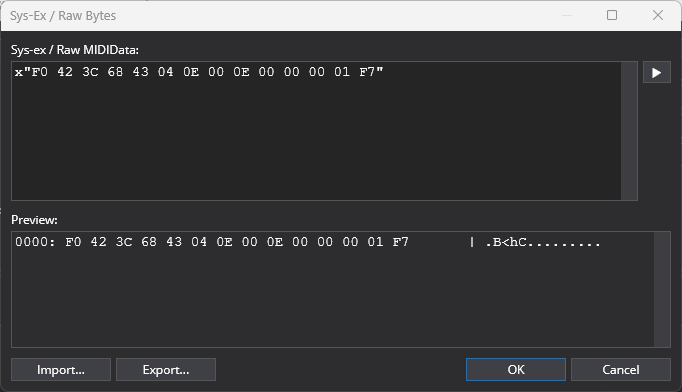The image size is (682, 392).
Task: Click the Export... button
Action: tap(166, 369)
